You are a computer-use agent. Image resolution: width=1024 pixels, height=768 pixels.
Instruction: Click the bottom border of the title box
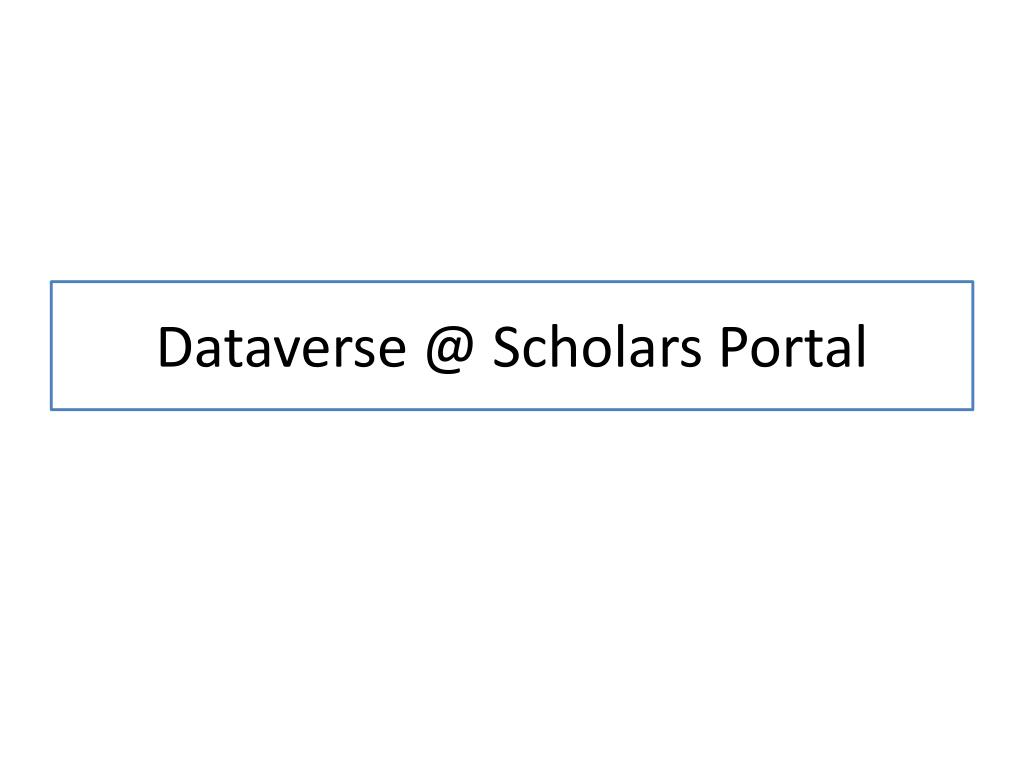click(x=512, y=409)
